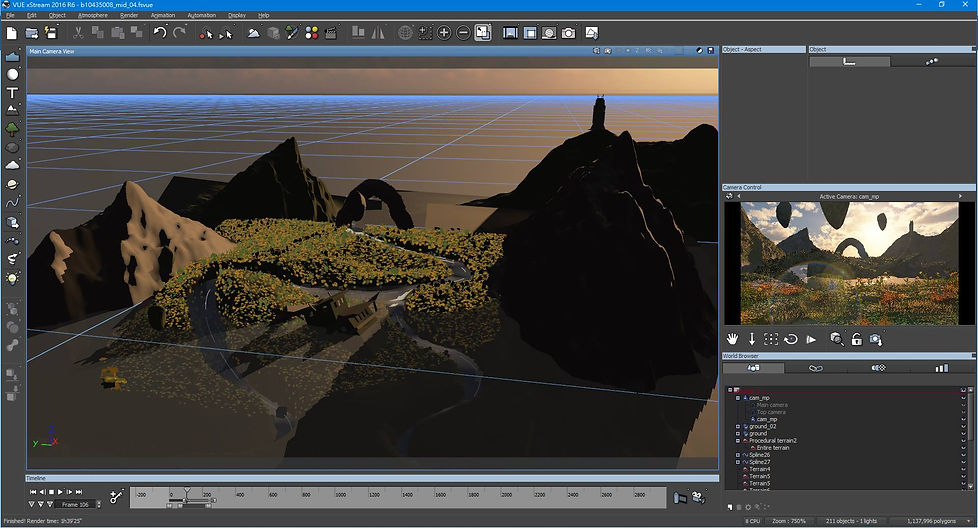This screenshot has height=528, width=978.
Task: Click the camera down arrow icon
Action: coord(752,339)
